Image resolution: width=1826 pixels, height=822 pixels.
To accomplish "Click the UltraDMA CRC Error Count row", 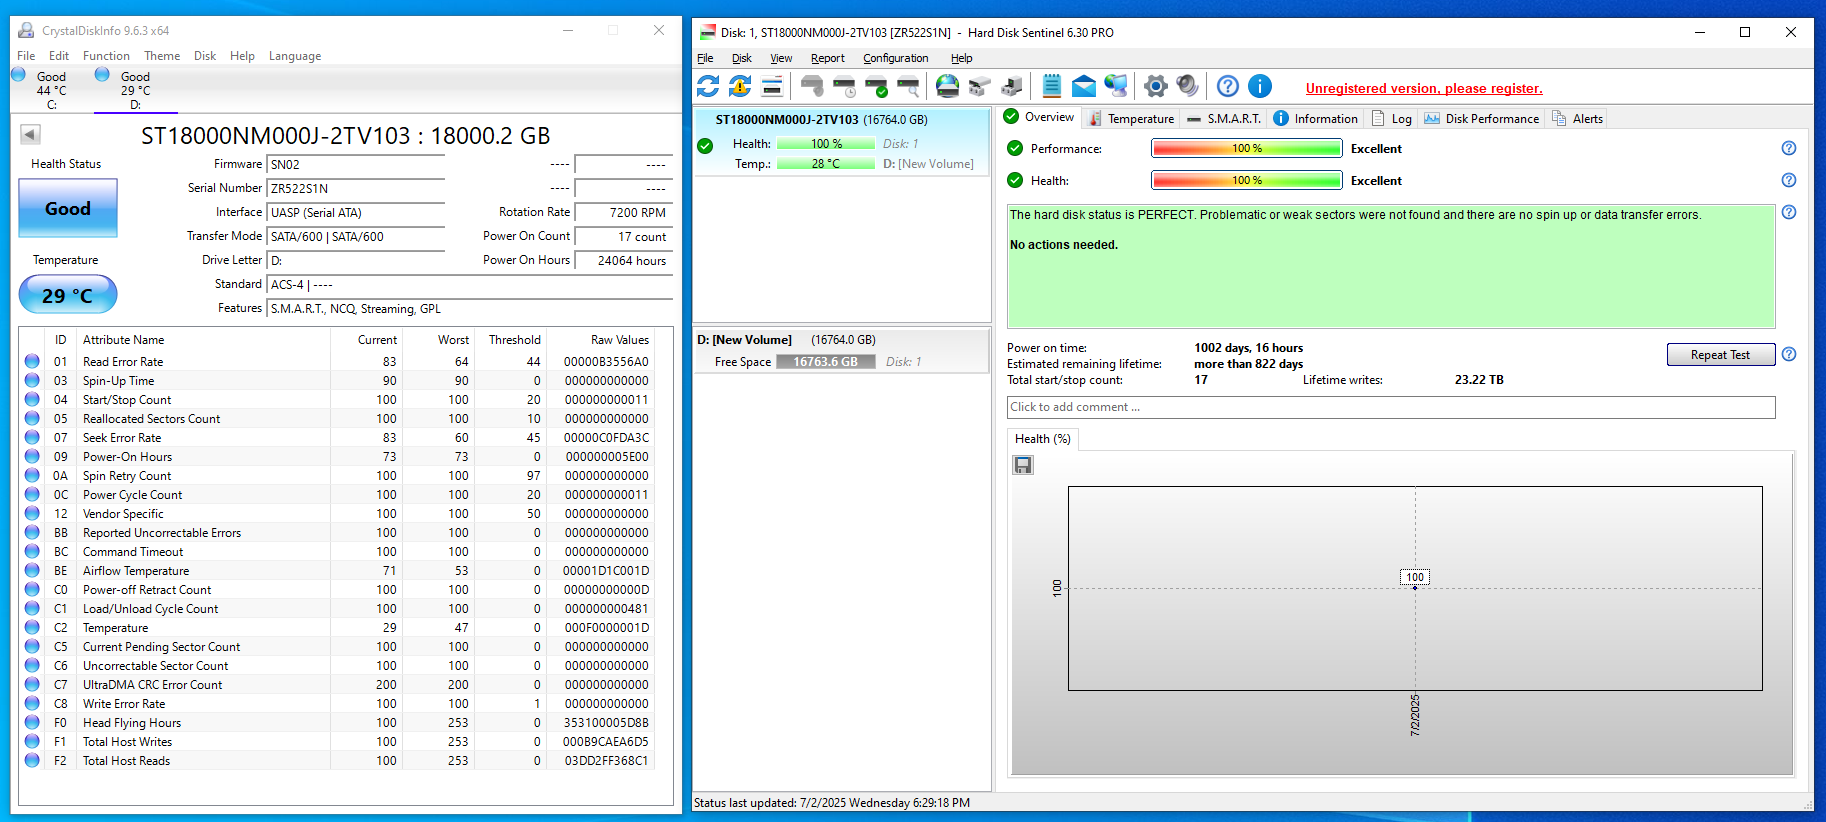I will tap(339, 684).
